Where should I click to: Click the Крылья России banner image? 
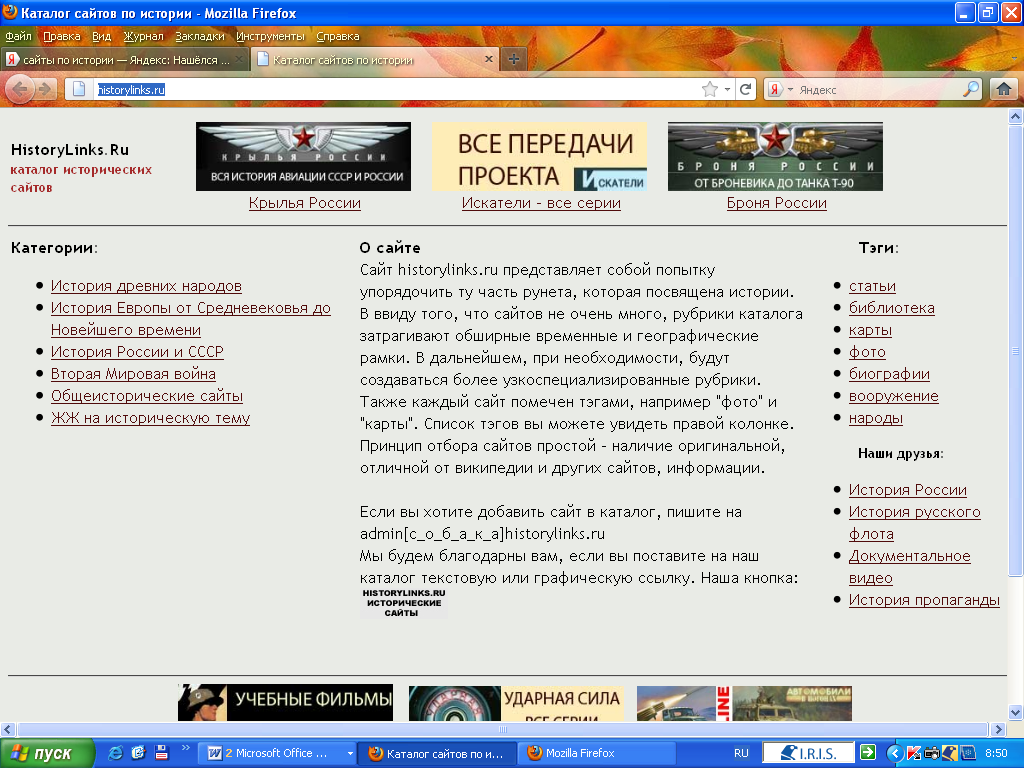(x=304, y=157)
